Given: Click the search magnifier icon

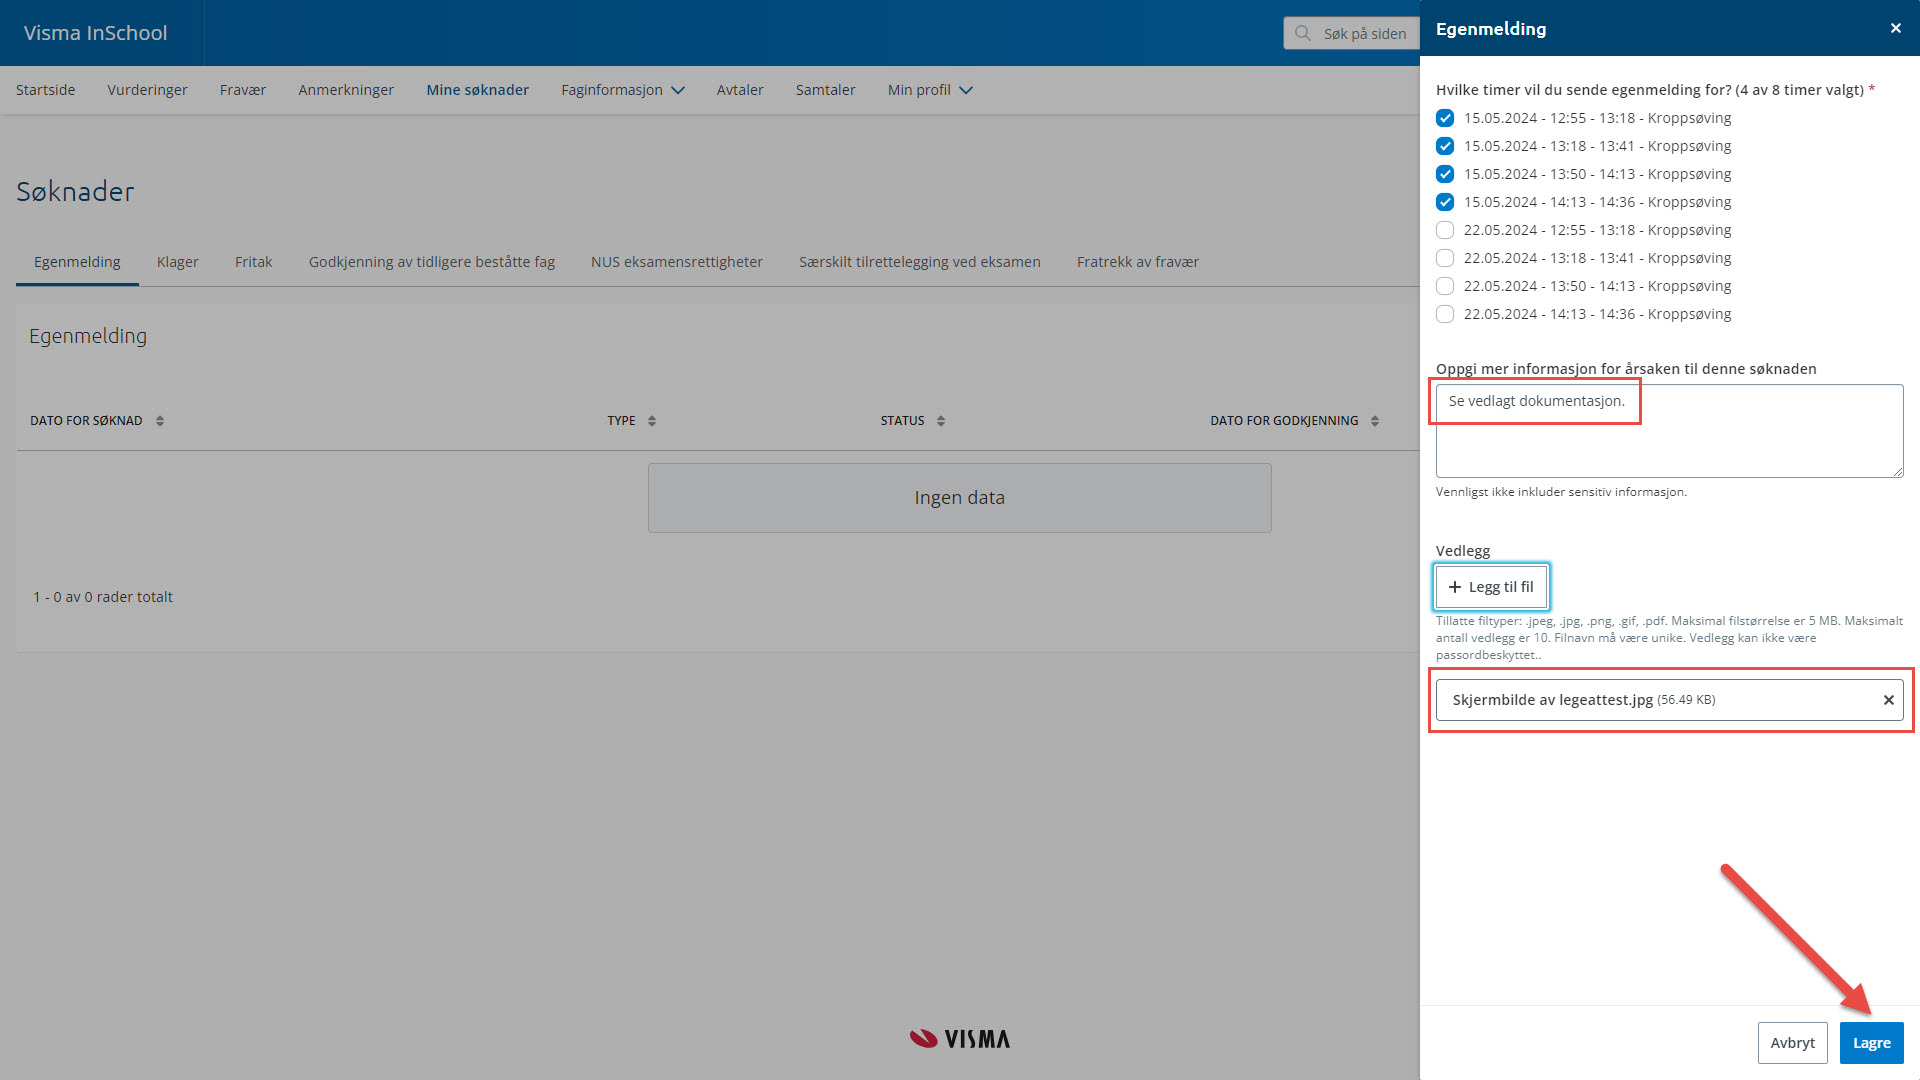Looking at the screenshot, I should tap(1302, 33).
